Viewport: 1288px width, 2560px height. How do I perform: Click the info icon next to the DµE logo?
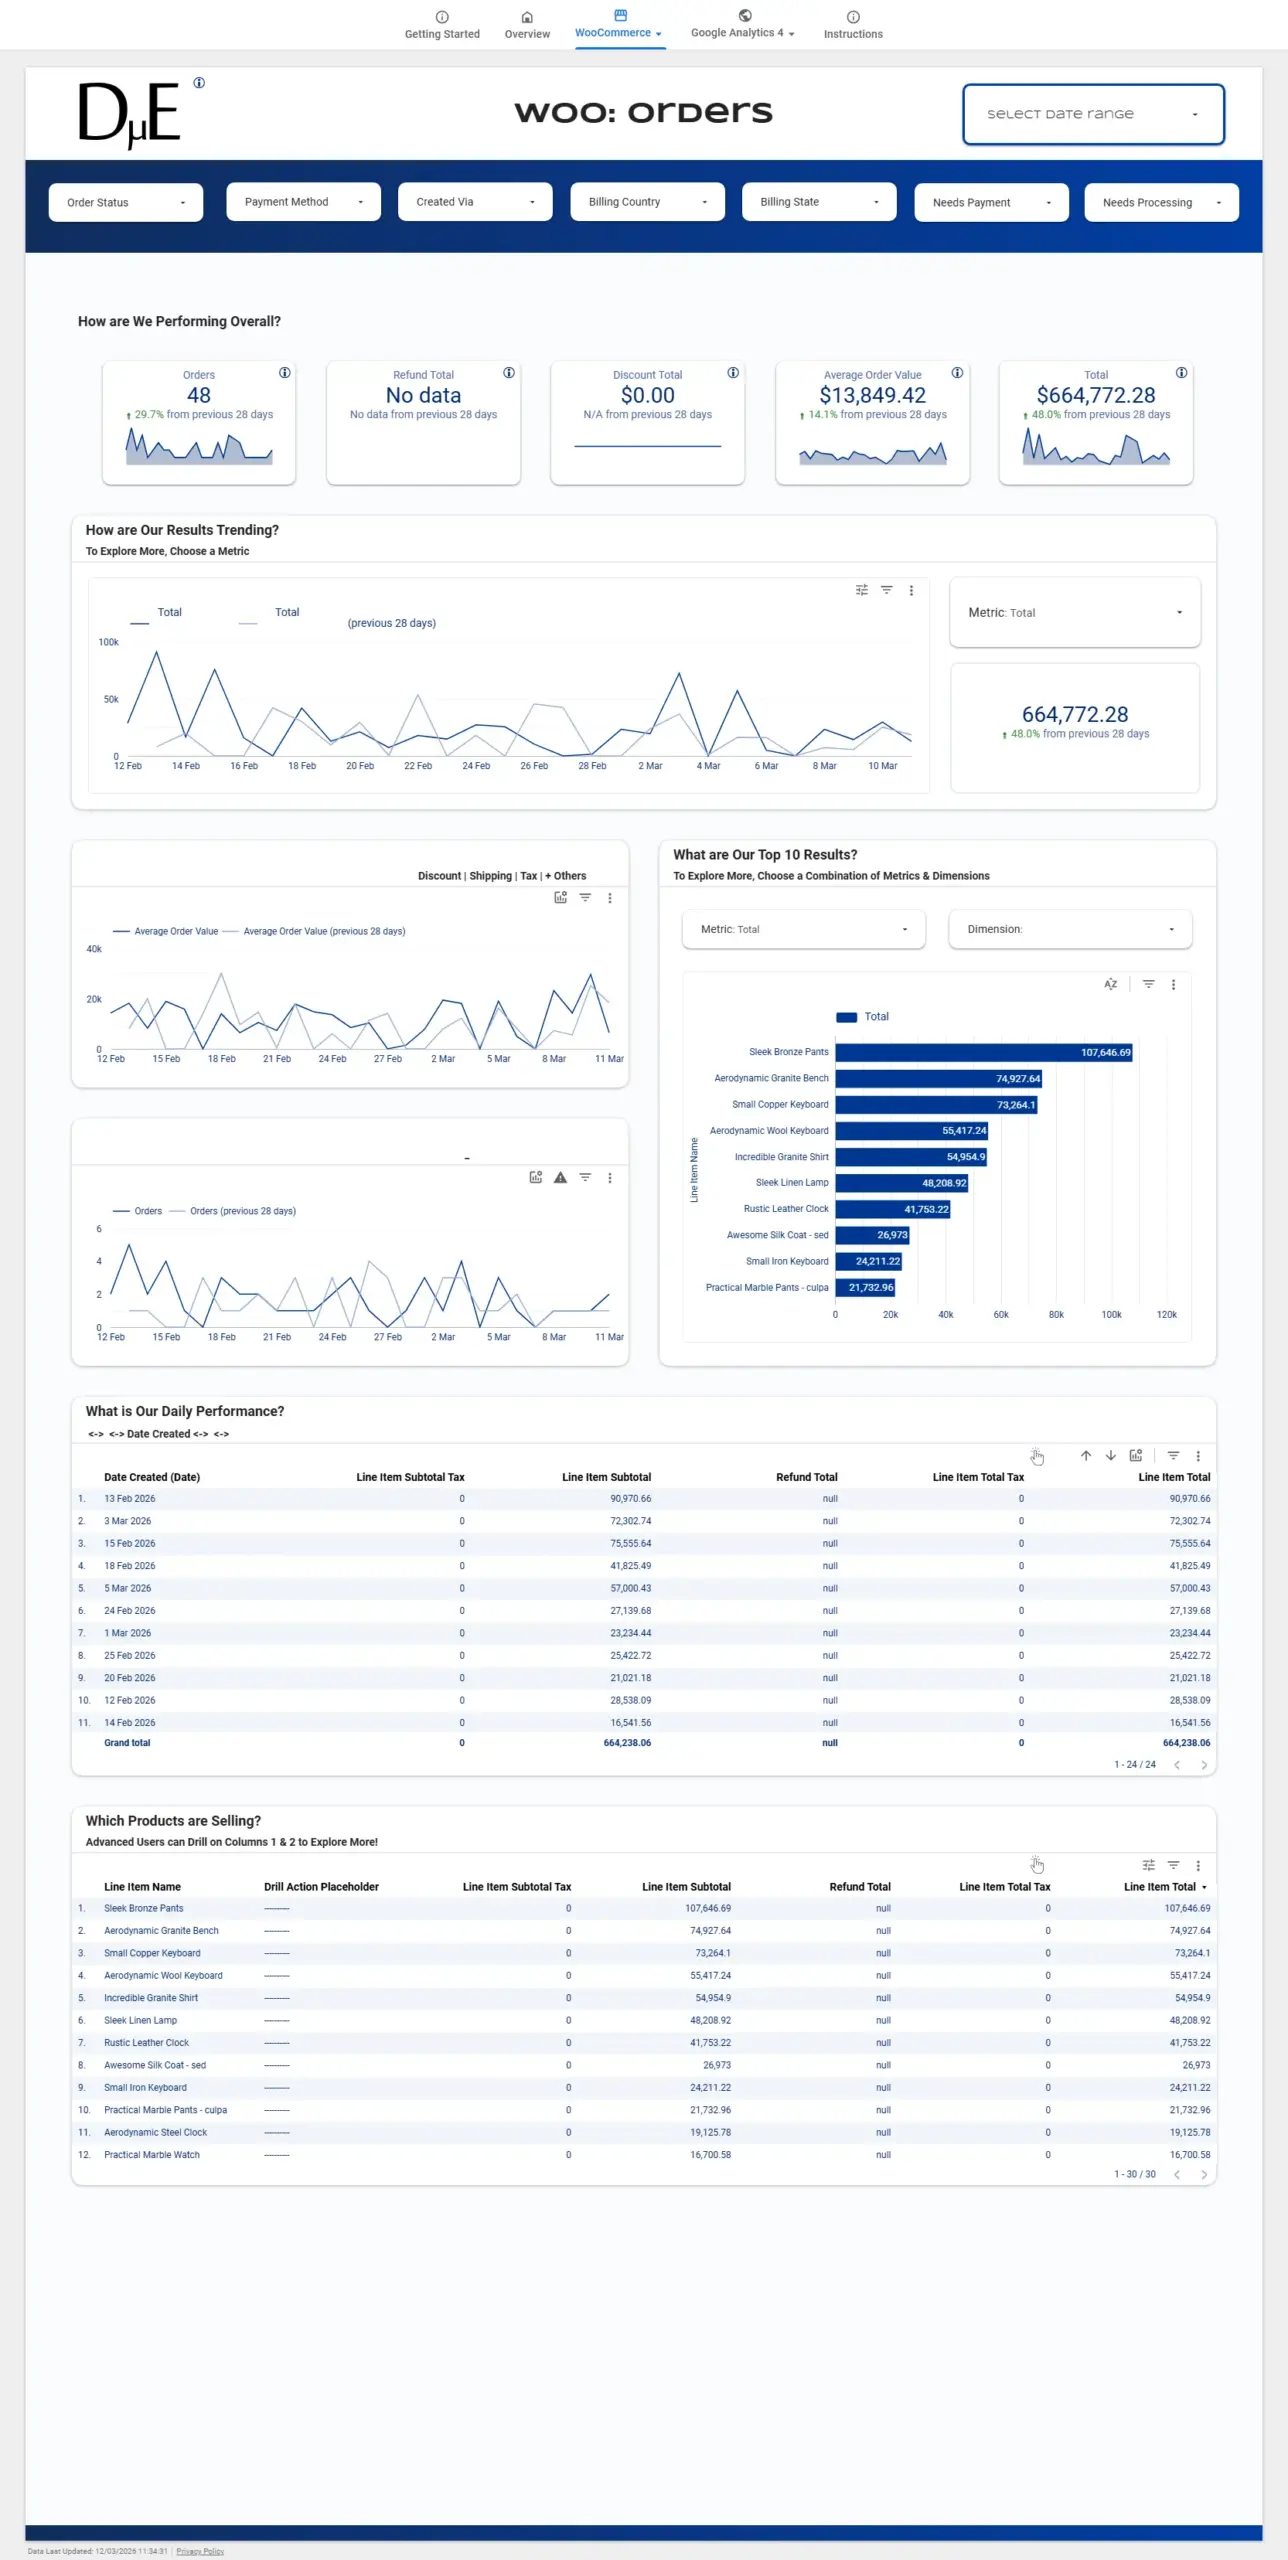click(199, 83)
